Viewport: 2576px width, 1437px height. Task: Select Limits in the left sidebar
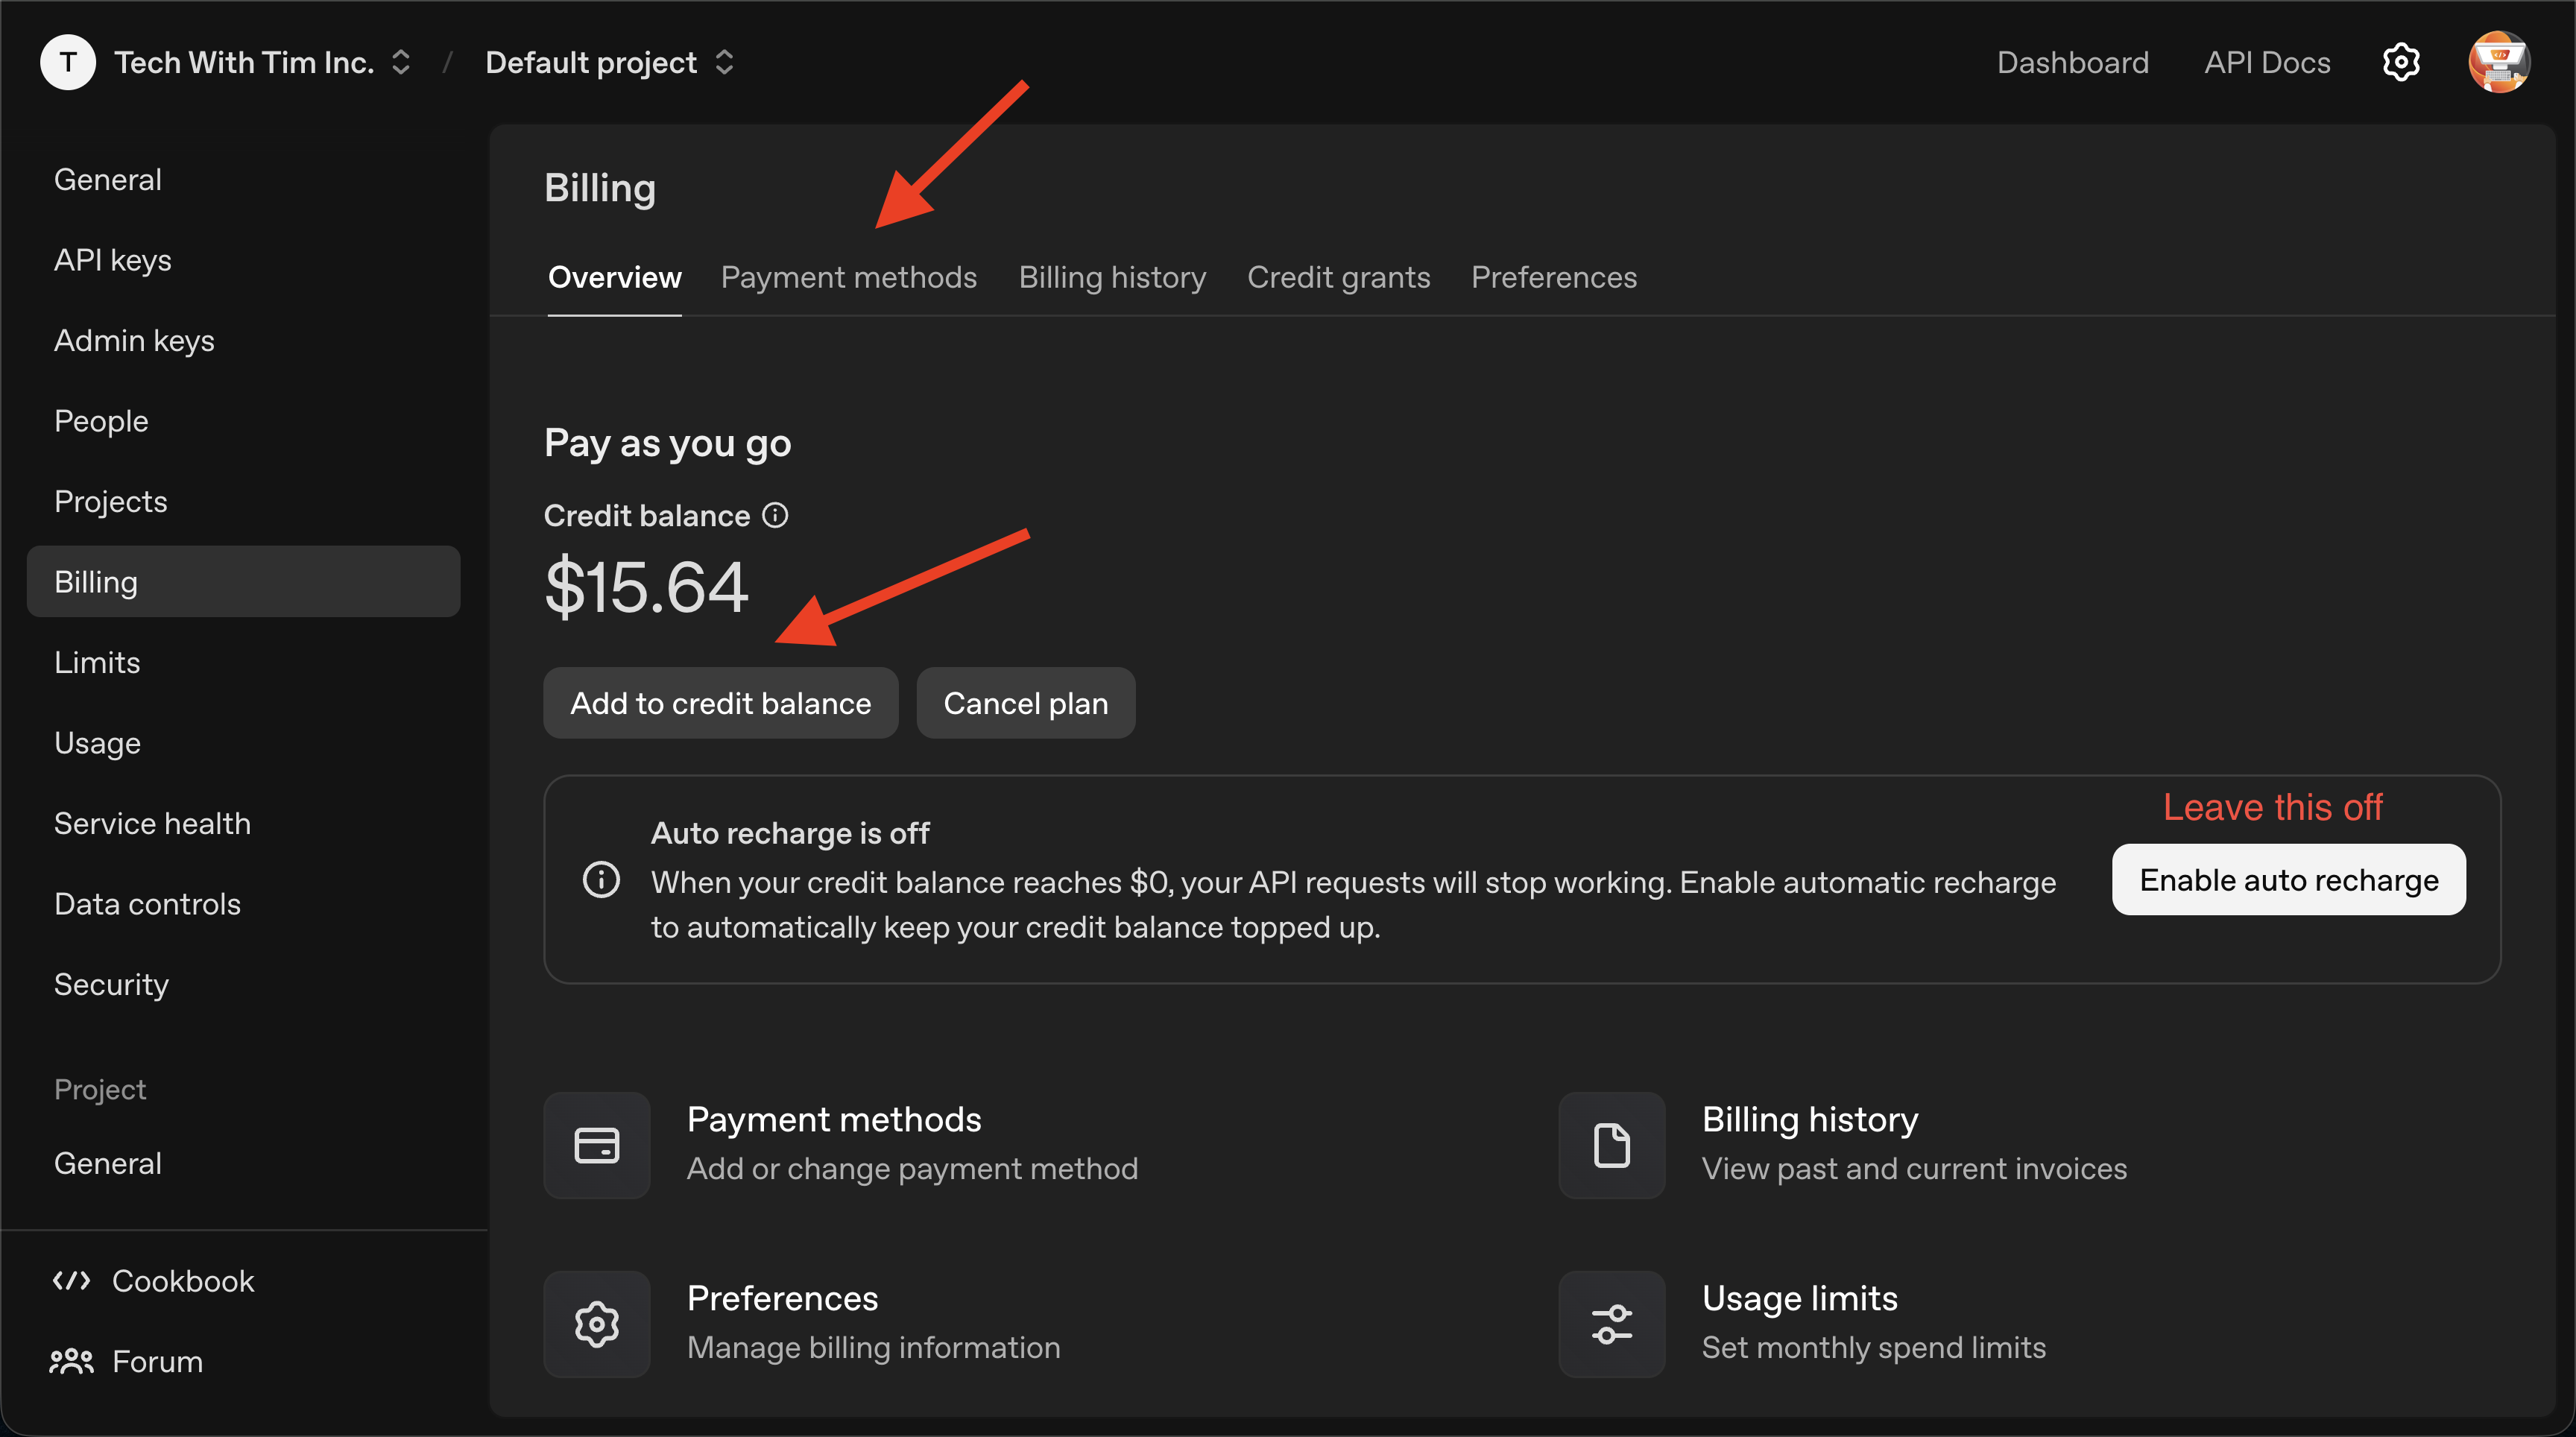[x=97, y=662]
